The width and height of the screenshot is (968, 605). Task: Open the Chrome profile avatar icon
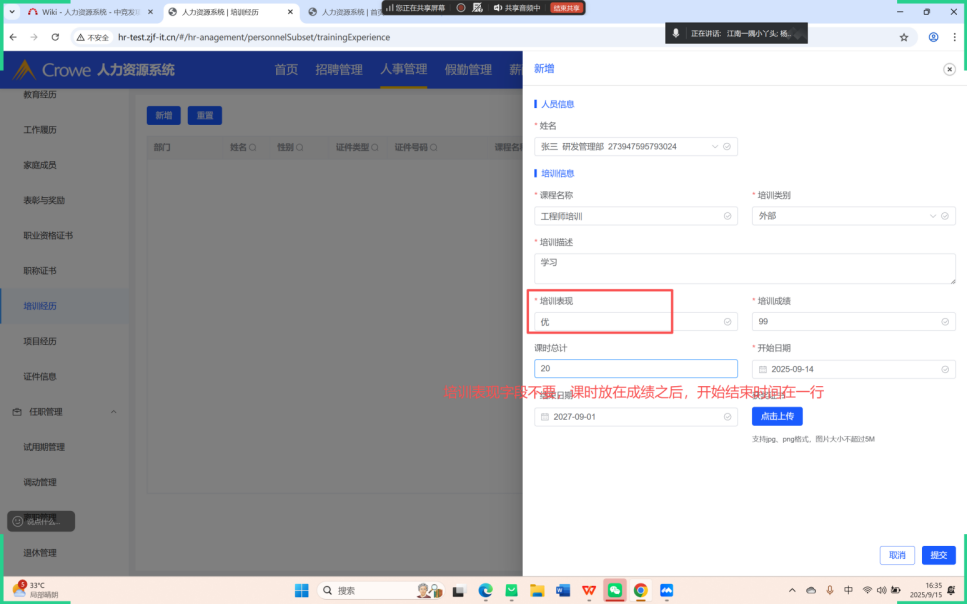click(x=933, y=37)
